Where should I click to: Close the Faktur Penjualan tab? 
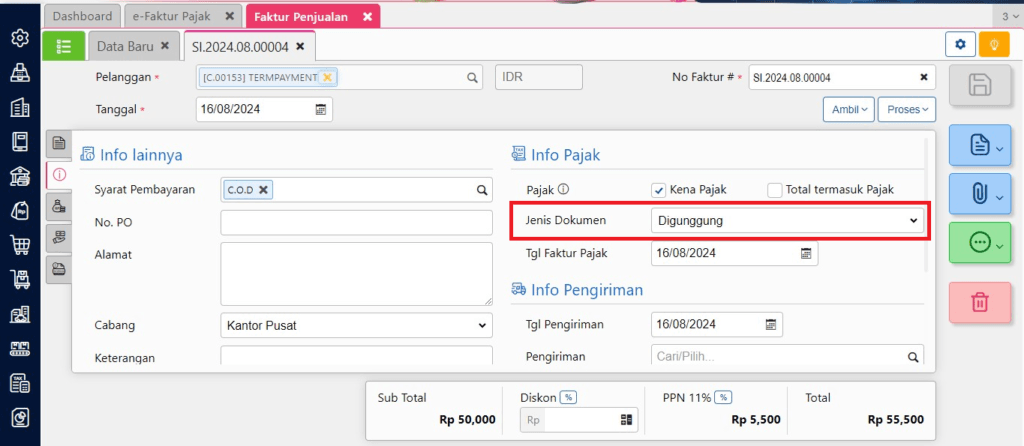(367, 16)
